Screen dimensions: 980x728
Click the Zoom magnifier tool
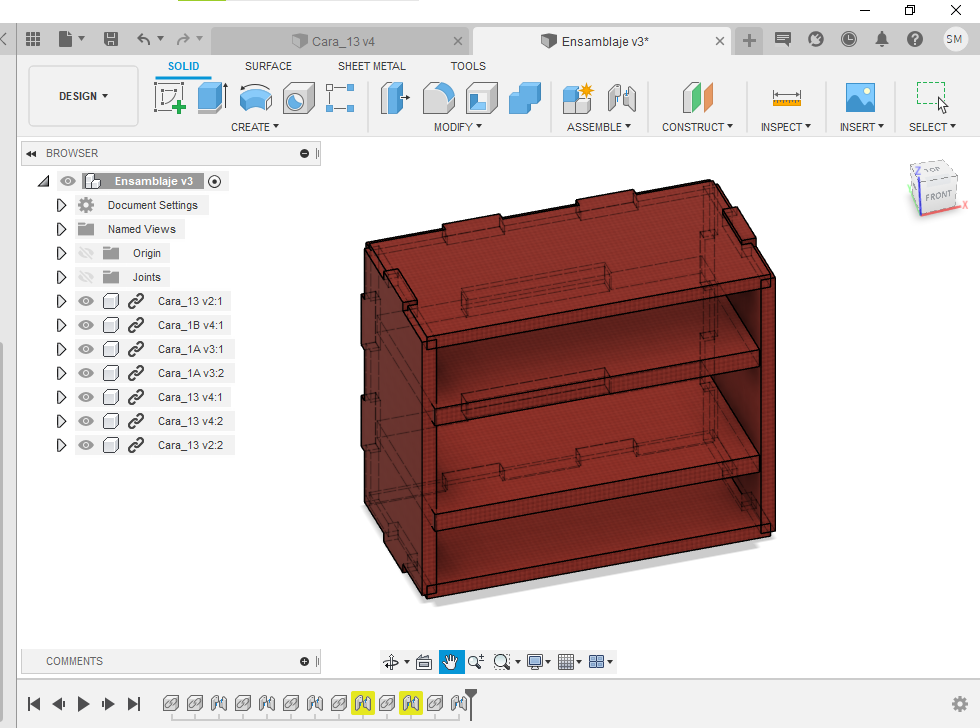click(476, 662)
